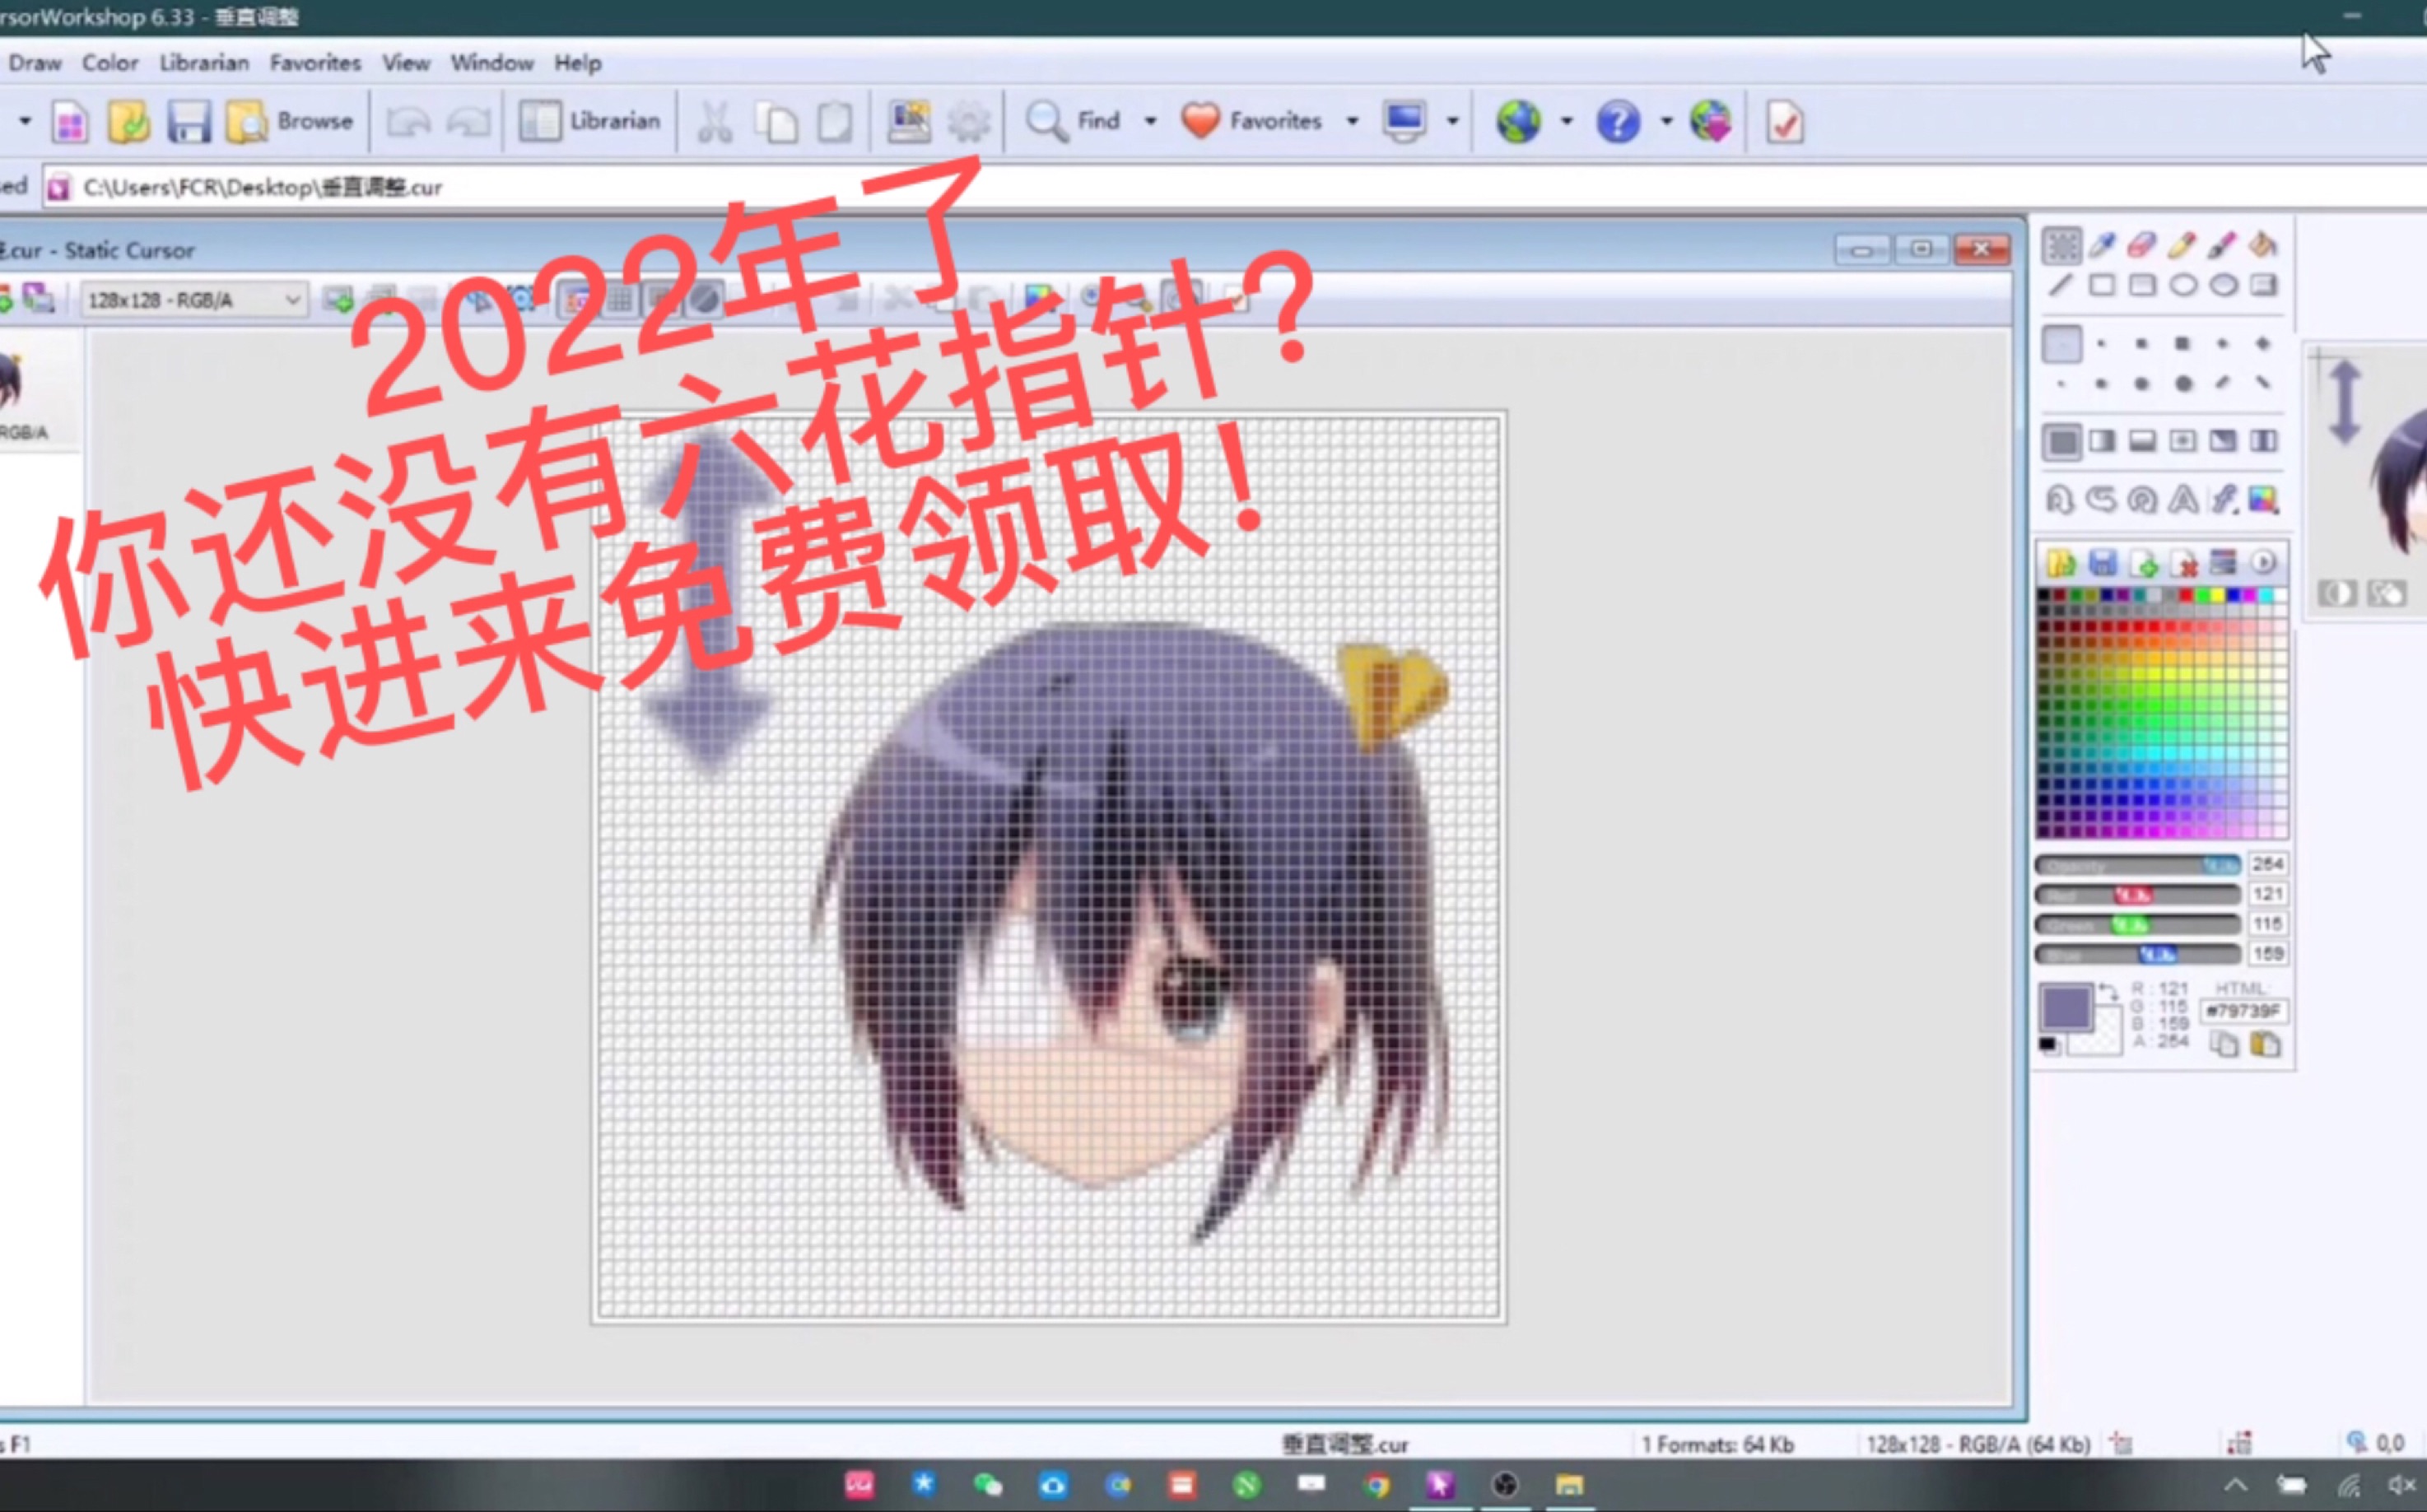Choose the Flood Fill bucket tool
This screenshot has height=1512, width=2427.
click(x=2263, y=245)
